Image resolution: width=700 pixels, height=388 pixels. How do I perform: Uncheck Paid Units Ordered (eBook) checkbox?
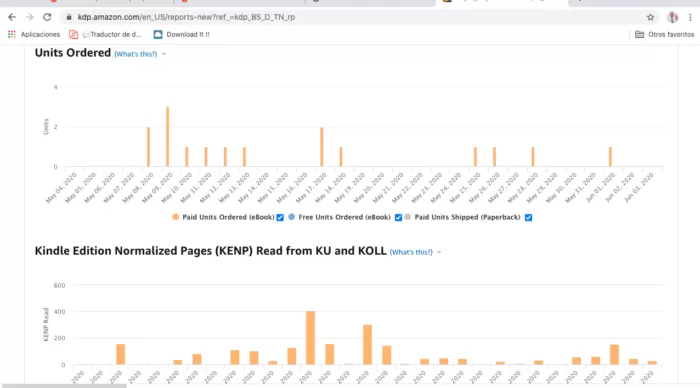pyautogui.click(x=280, y=217)
